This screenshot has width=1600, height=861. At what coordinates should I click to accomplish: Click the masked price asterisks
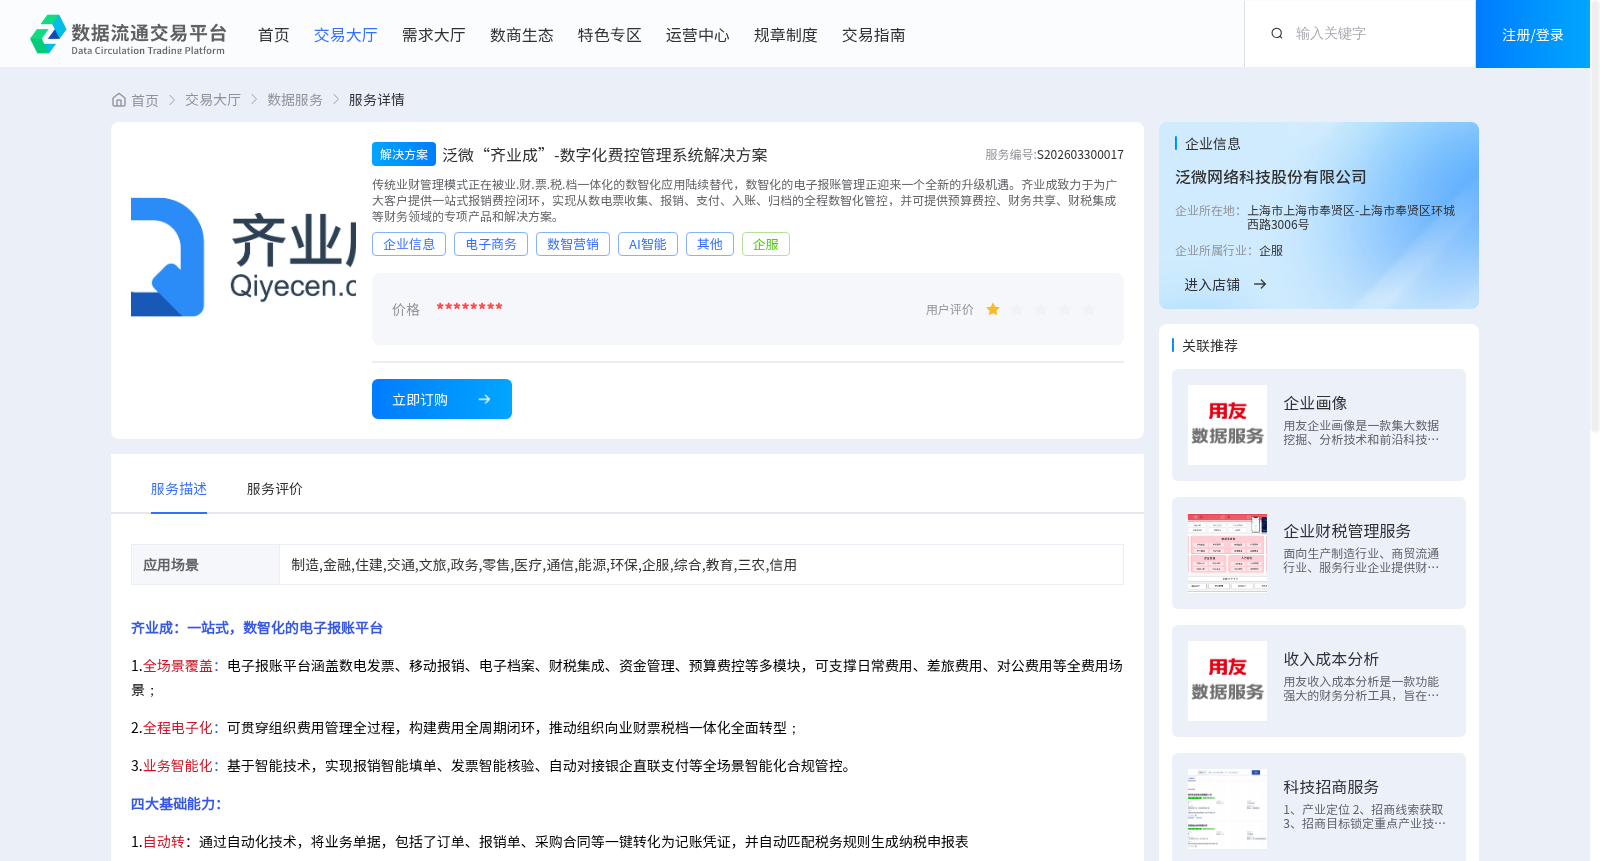469,308
